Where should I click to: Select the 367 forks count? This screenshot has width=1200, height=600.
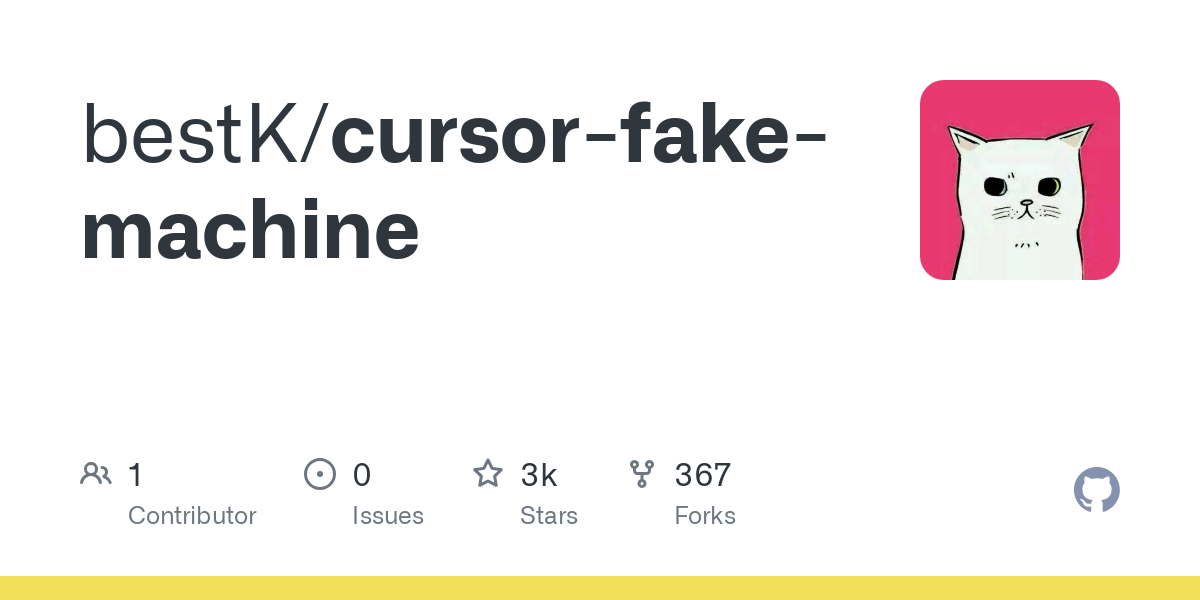[703, 474]
